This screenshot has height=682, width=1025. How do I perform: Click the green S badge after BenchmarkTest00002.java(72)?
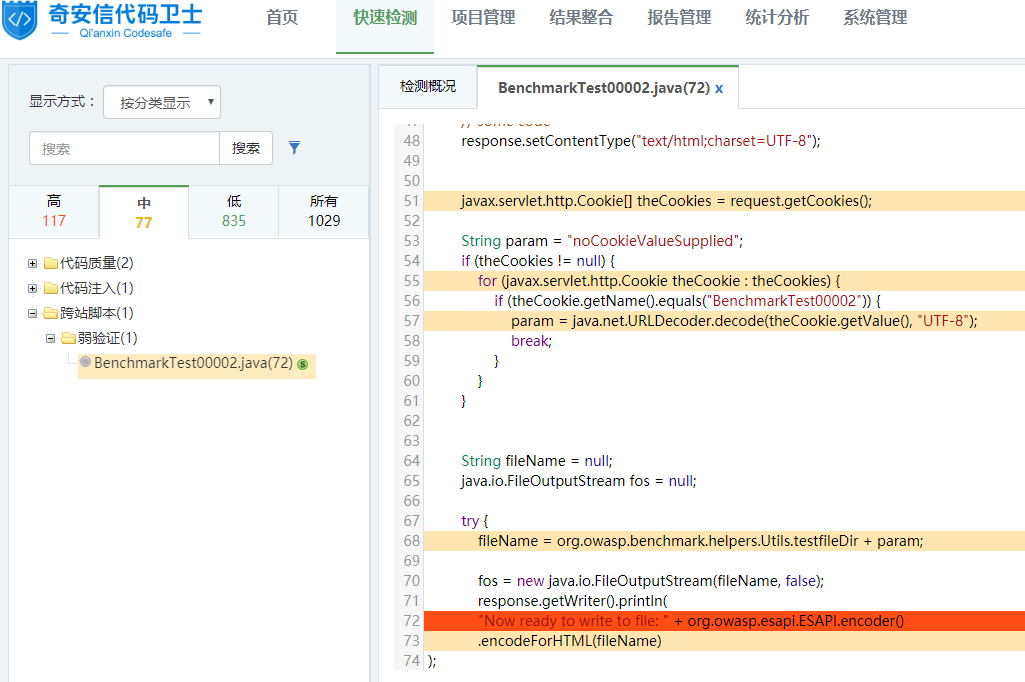pyautogui.click(x=302, y=364)
